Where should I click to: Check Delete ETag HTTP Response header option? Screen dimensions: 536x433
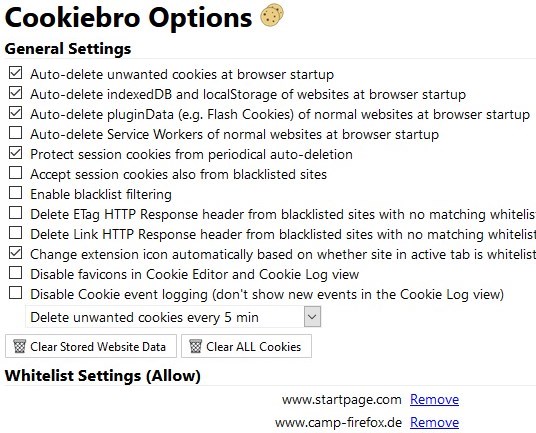pyautogui.click(x=15, y=213)
